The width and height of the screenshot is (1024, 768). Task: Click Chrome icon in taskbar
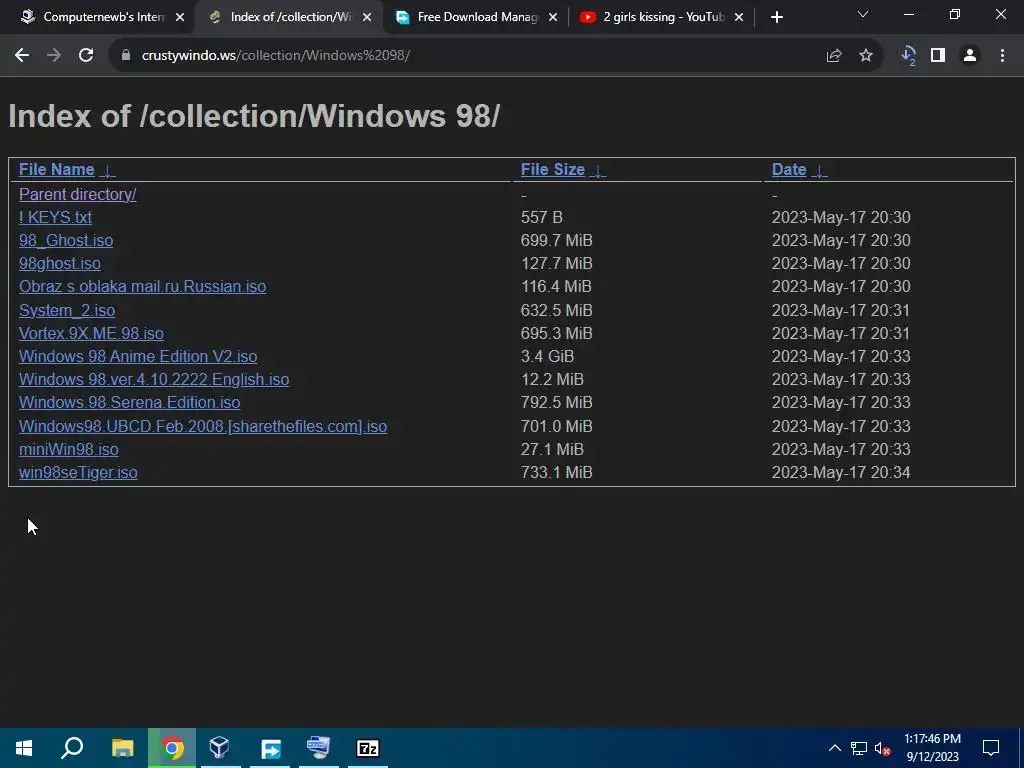(x=172, y=748)
